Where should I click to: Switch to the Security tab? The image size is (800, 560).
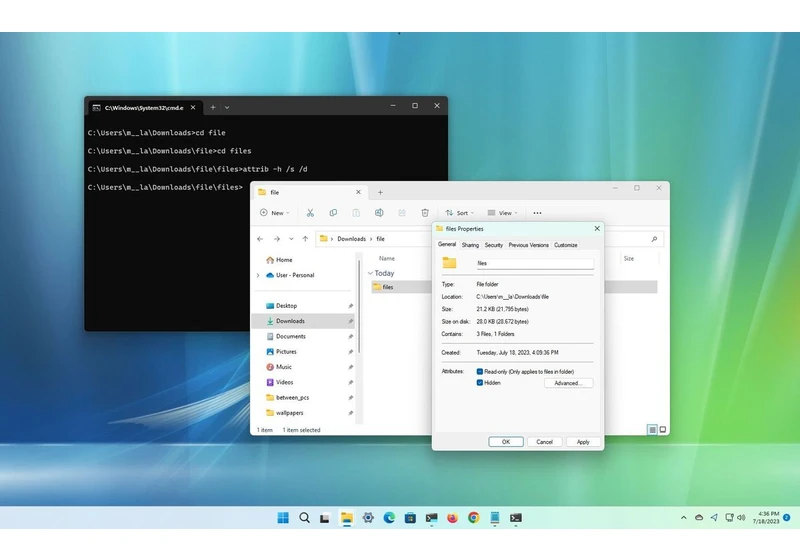pos(493,245)
